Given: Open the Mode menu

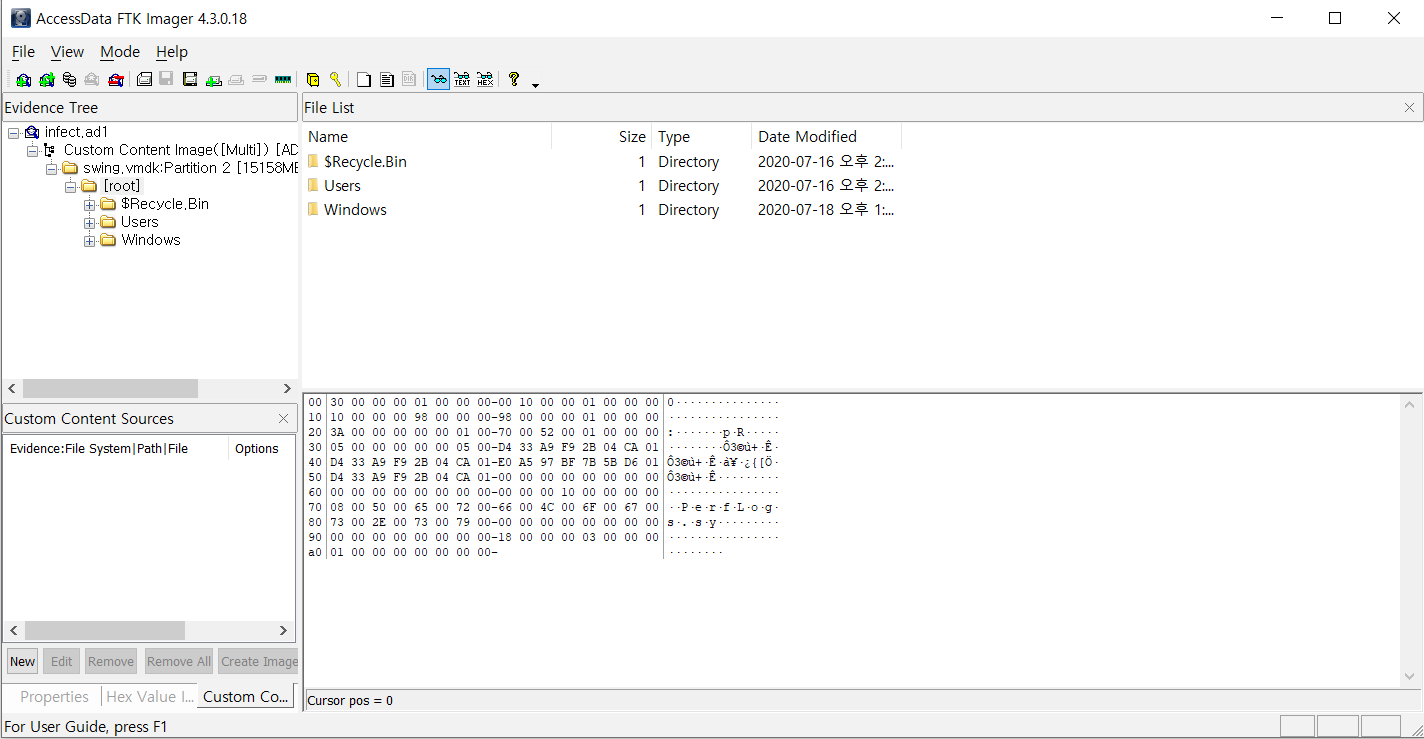Looking at the screenshot, I should tap(120, 51).
